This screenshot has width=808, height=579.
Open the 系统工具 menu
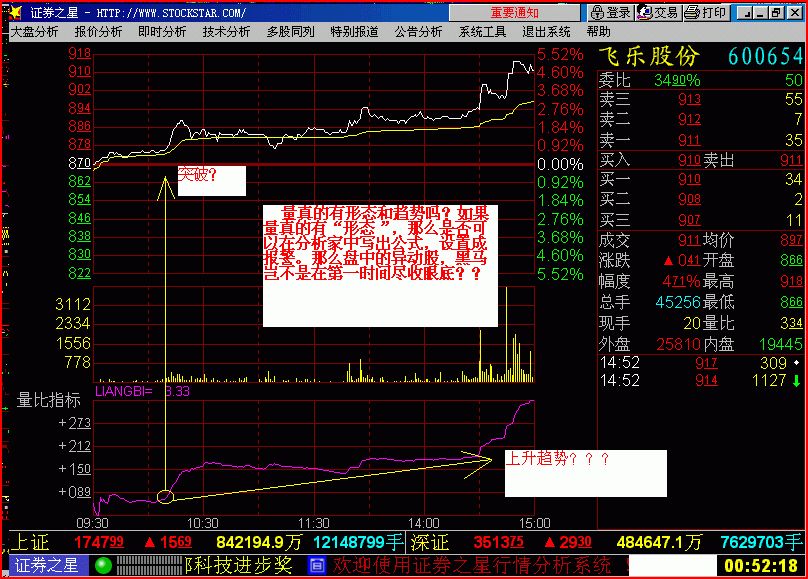[482, 31]
